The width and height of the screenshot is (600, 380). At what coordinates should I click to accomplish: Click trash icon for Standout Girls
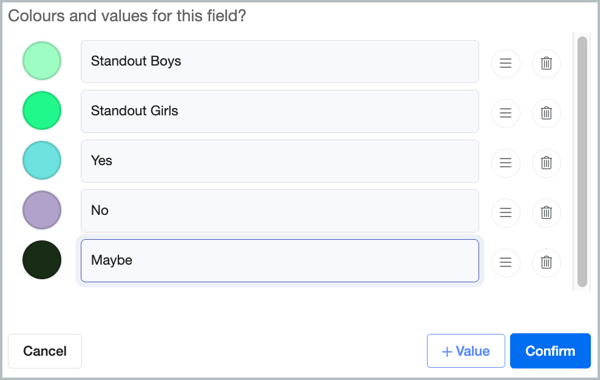point(546,113)
